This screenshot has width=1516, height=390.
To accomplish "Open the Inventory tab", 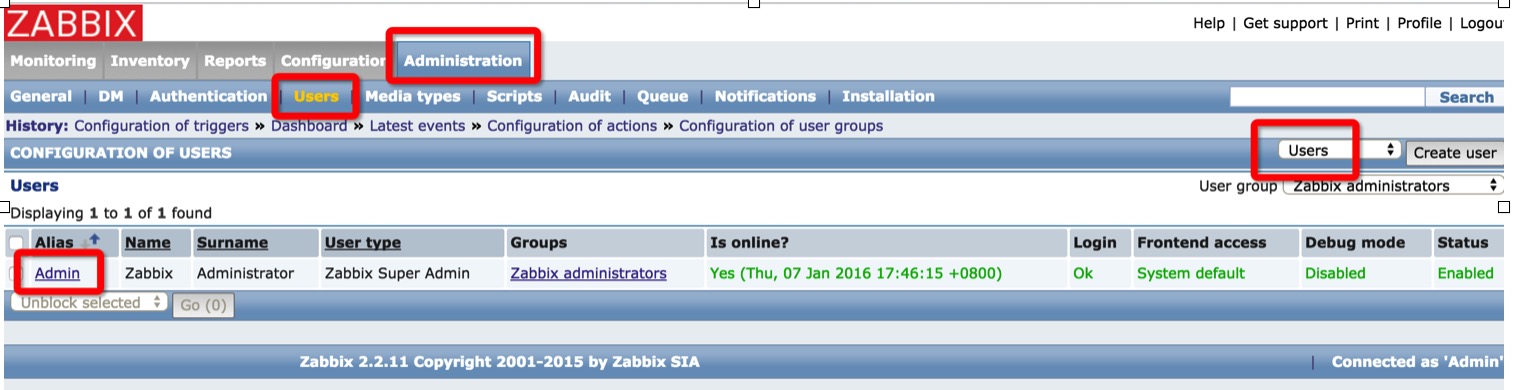I will [x=150, y=61].
